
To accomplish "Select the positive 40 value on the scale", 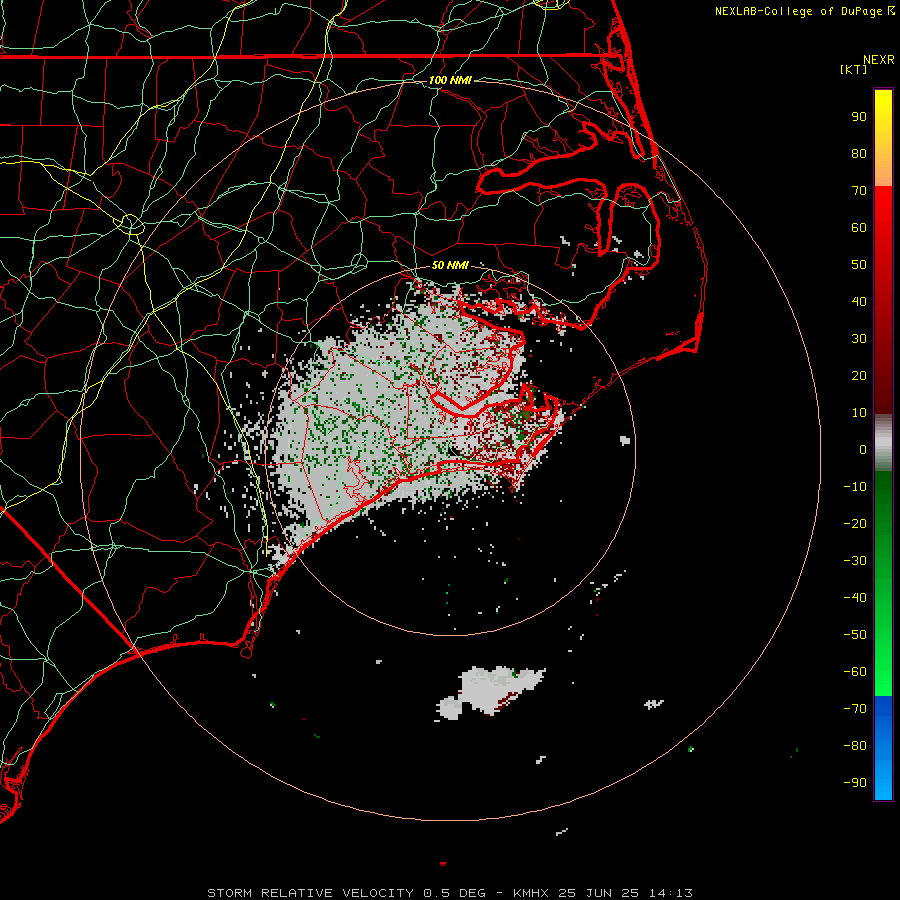I will [x=859, y=302].
